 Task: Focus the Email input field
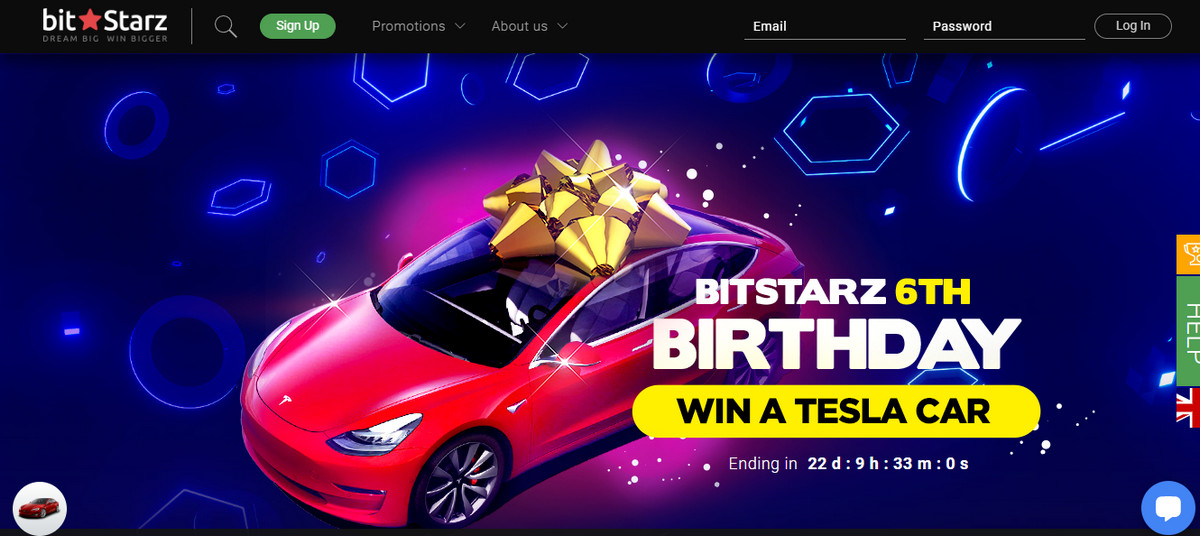click(824, 26)
